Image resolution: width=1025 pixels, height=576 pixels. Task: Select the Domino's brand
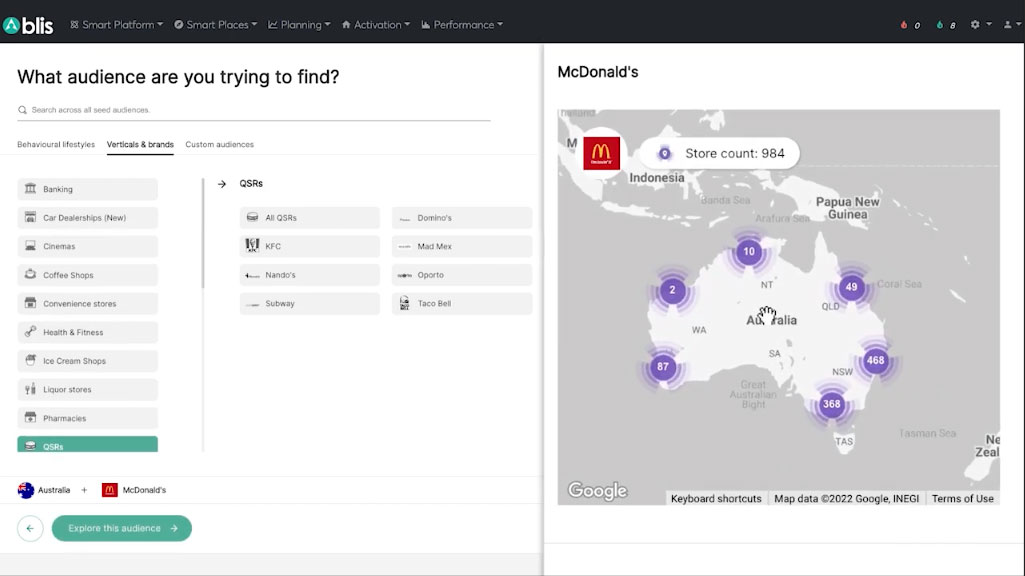[462, 218]
